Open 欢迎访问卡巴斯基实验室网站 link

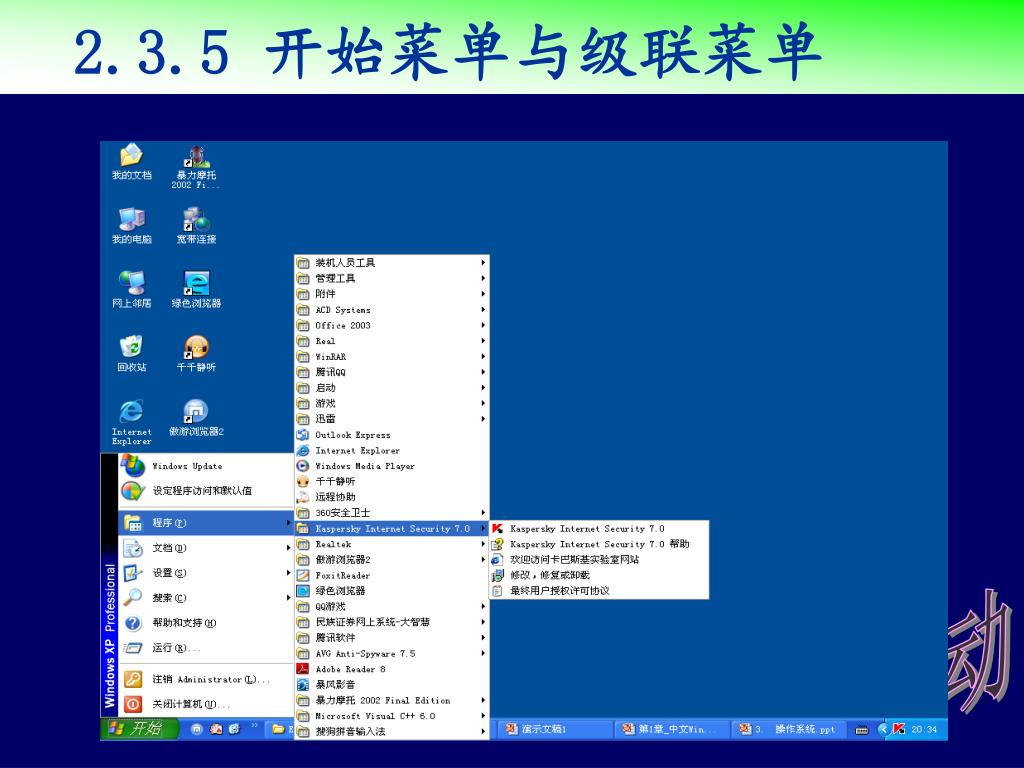[599, 560]
